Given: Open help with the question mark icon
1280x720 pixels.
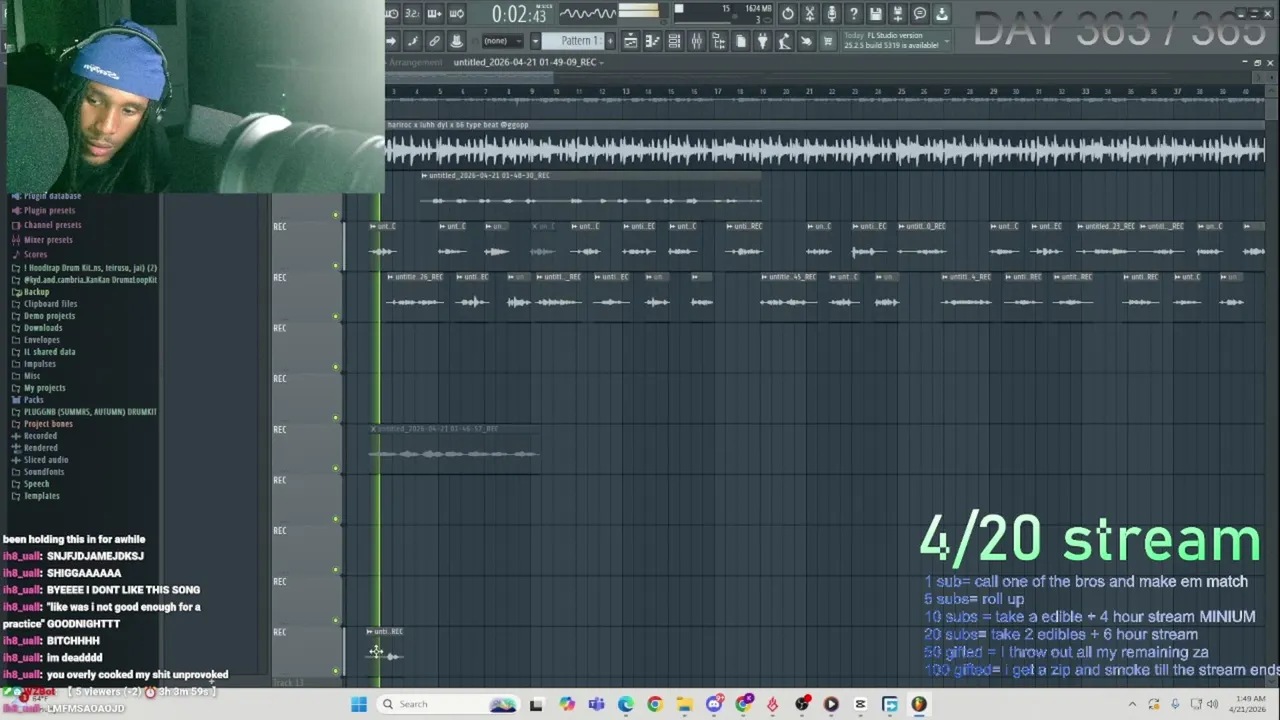Looking at the screenshot, I should (854, 14).
